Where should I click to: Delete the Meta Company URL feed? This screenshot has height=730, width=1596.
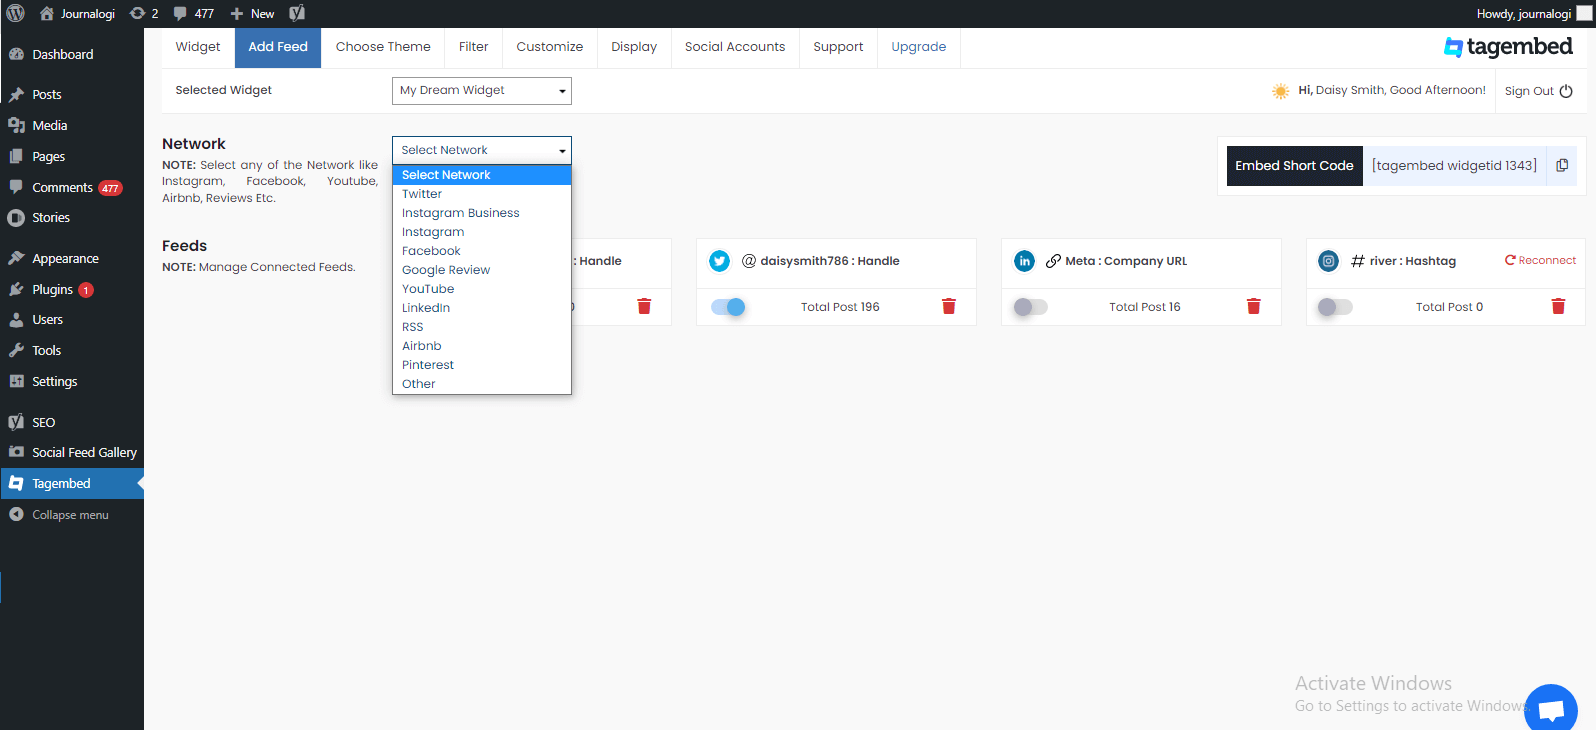1253,306
